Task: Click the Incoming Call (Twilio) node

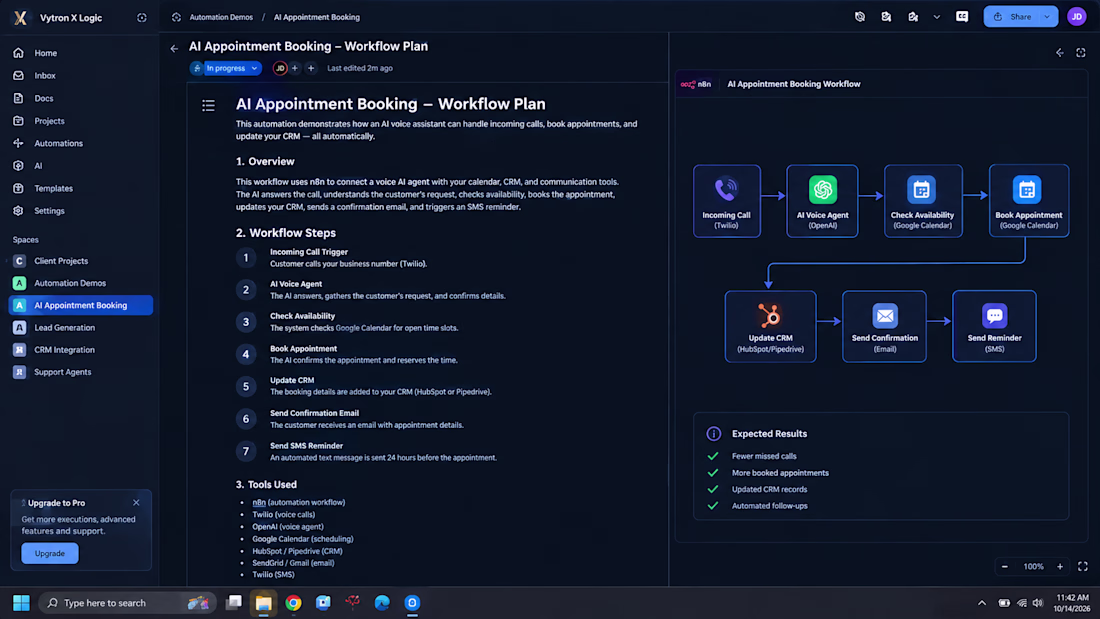Action: click(x=727, y=201)
